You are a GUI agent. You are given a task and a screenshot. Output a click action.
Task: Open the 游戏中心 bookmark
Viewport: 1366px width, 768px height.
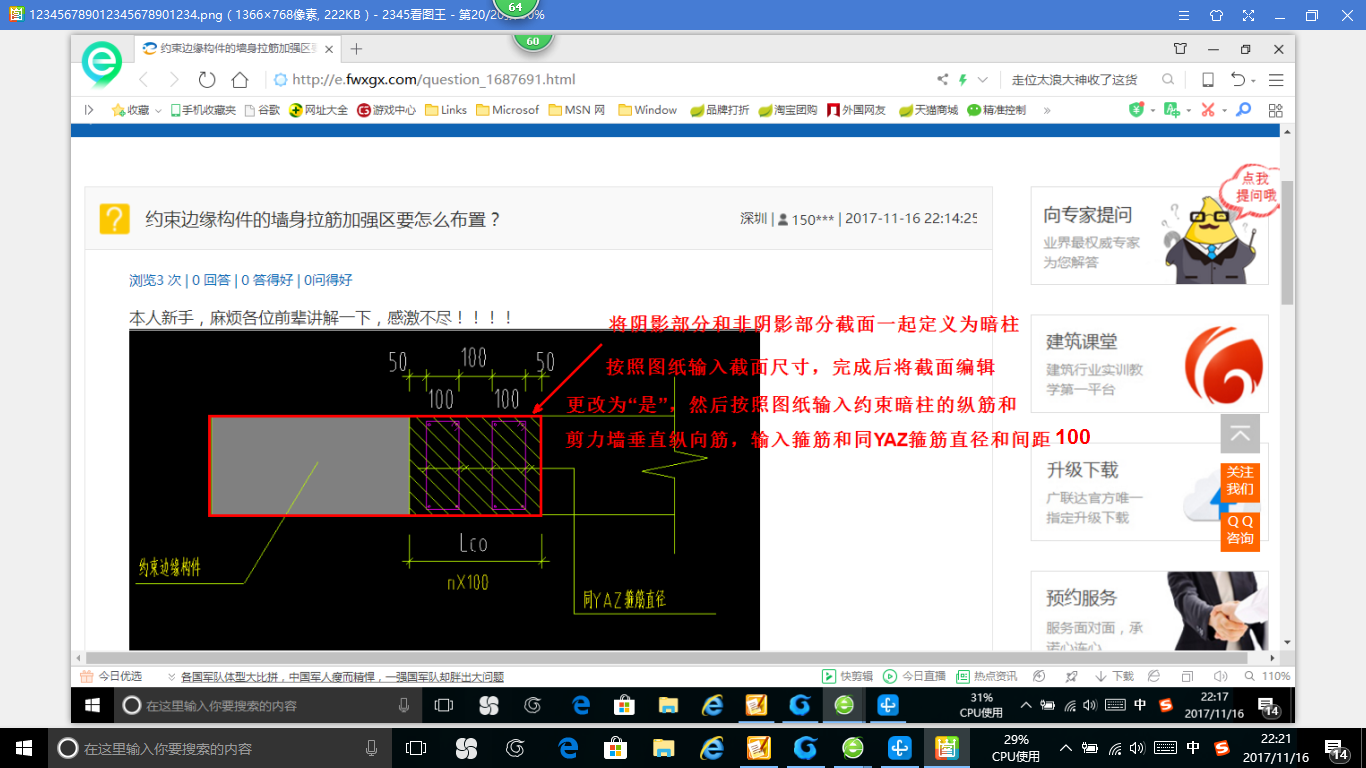pyautogui.click(x=386, y=110)
